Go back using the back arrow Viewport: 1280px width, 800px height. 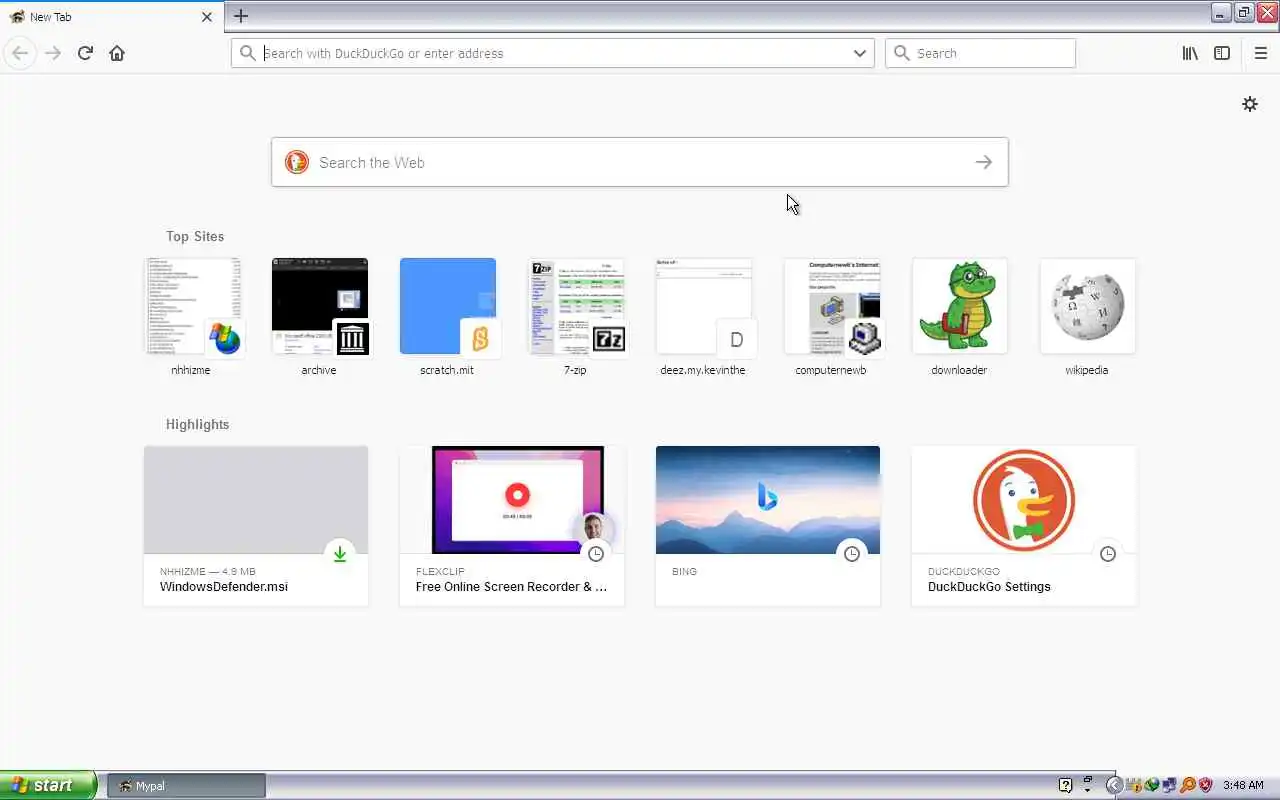tap(20, 53)
